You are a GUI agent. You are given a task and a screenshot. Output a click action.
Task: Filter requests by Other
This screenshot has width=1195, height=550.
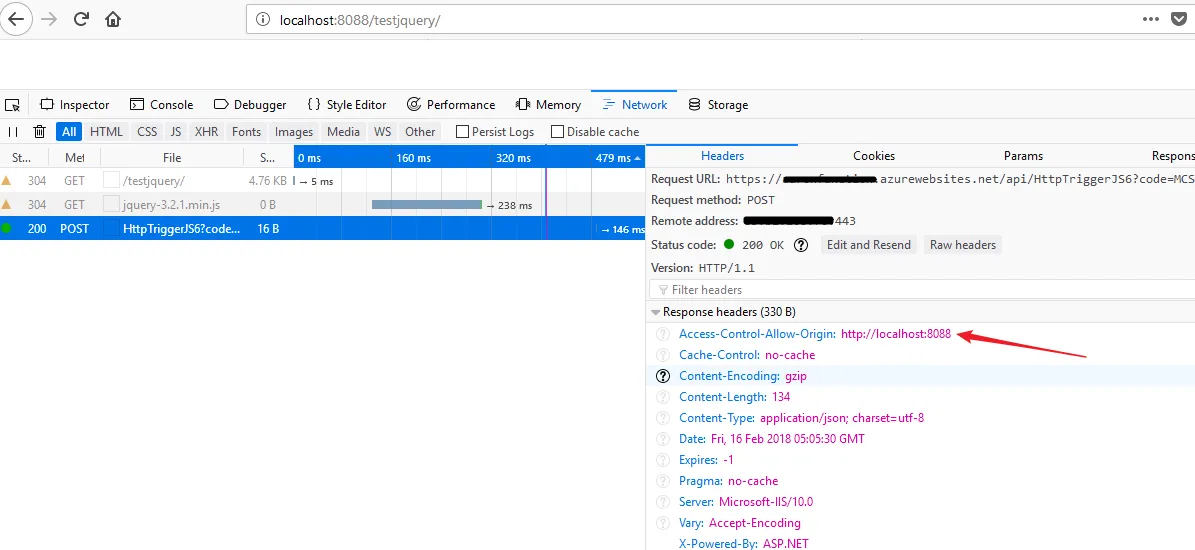pos(420,132)
